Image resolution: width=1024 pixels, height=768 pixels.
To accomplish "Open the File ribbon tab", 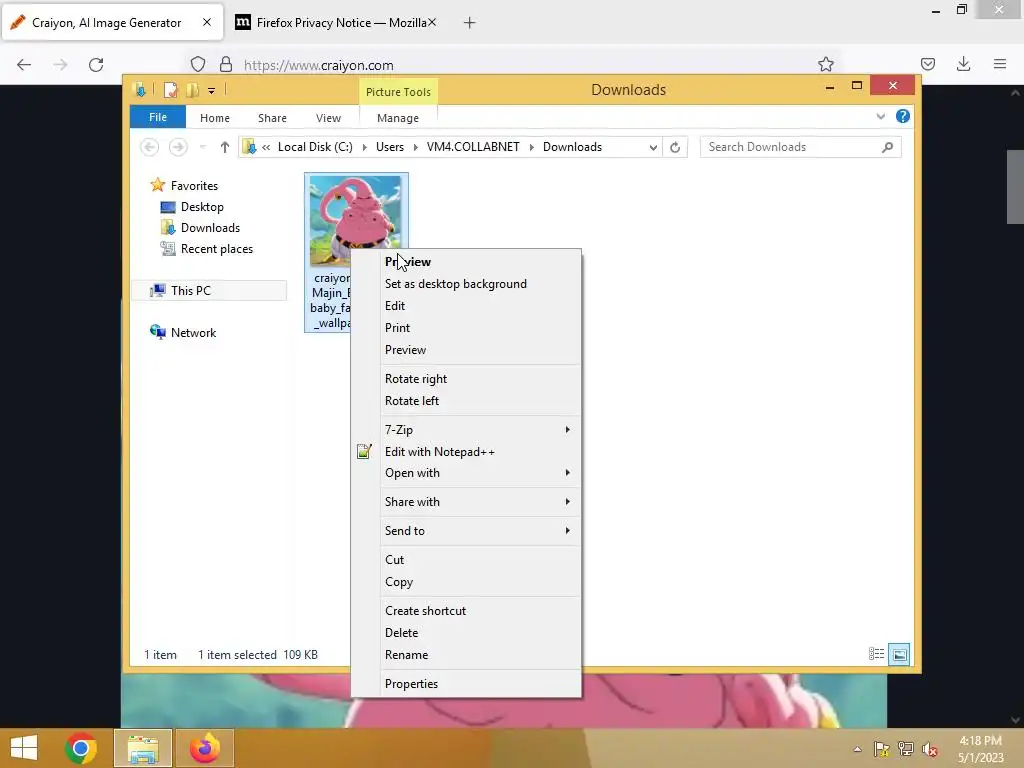I will coord(158,117).
